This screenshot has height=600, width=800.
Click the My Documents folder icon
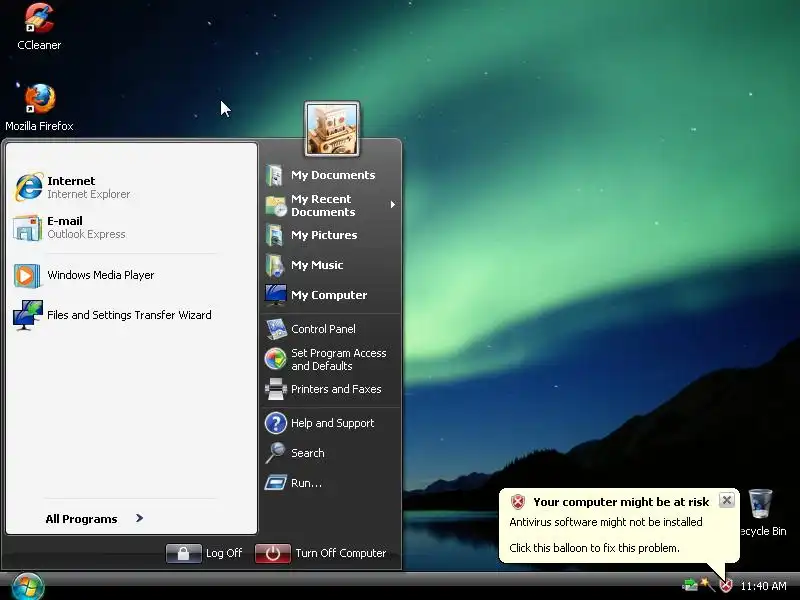click(x=274, y=176)
